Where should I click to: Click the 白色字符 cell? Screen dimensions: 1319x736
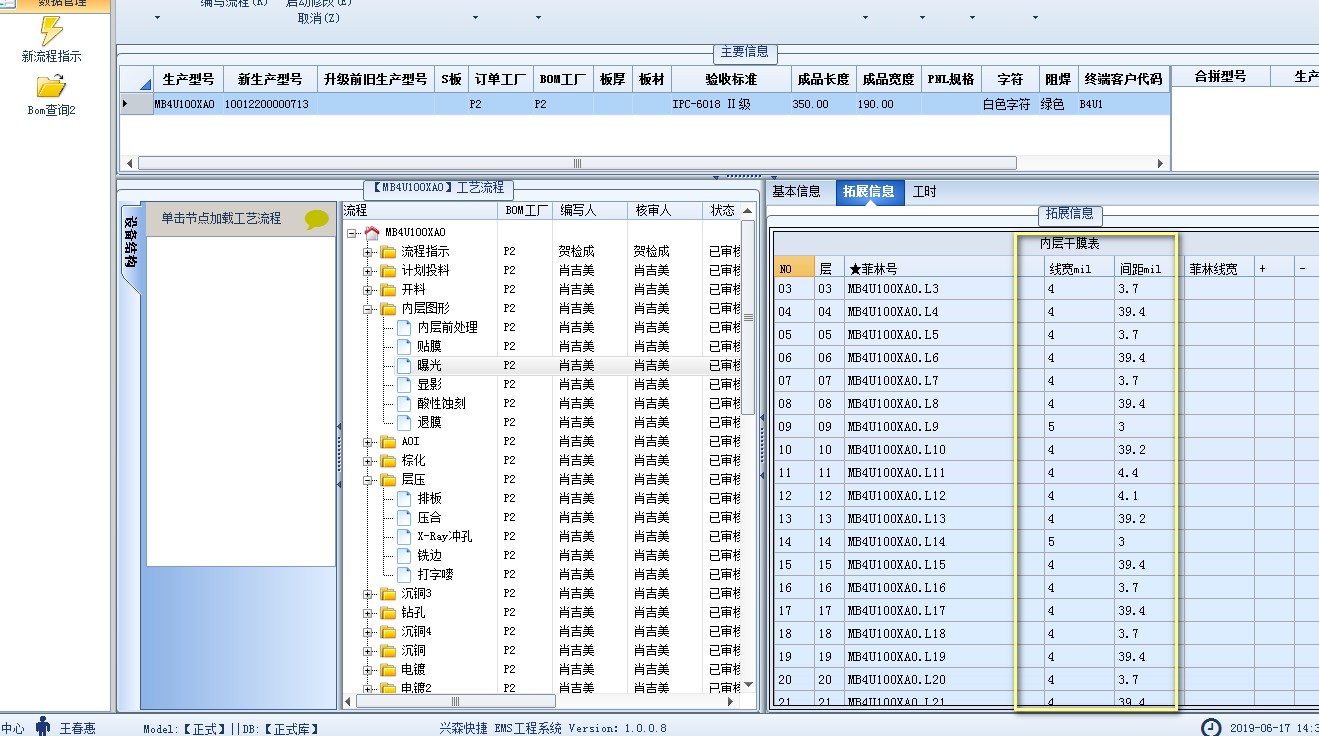pos(1008,103)
